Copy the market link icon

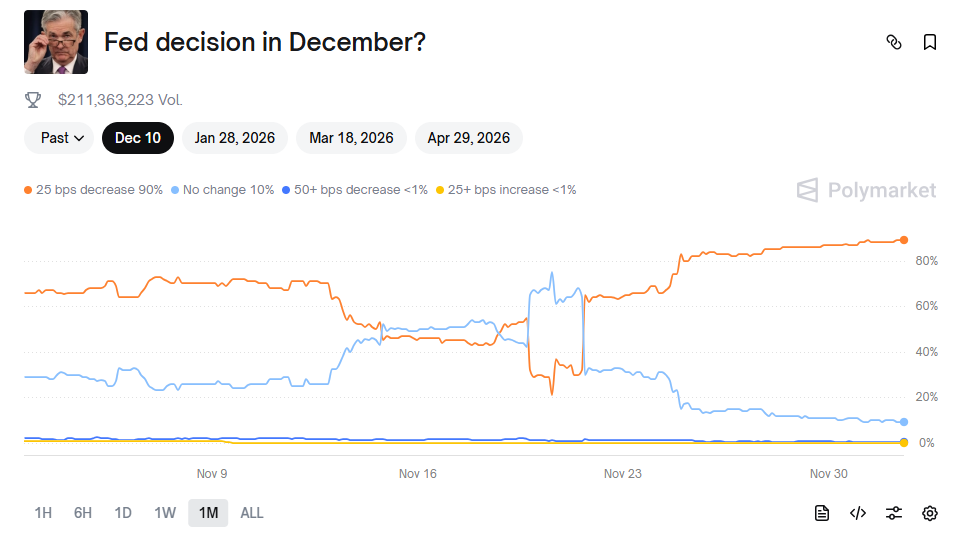click(x=894, y=42)
